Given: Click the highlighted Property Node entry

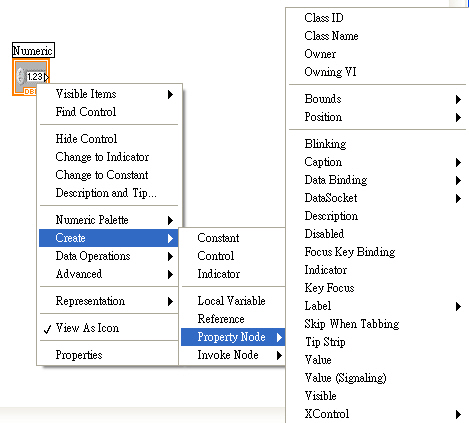Looking at the screenshot, I should point(233,337).
